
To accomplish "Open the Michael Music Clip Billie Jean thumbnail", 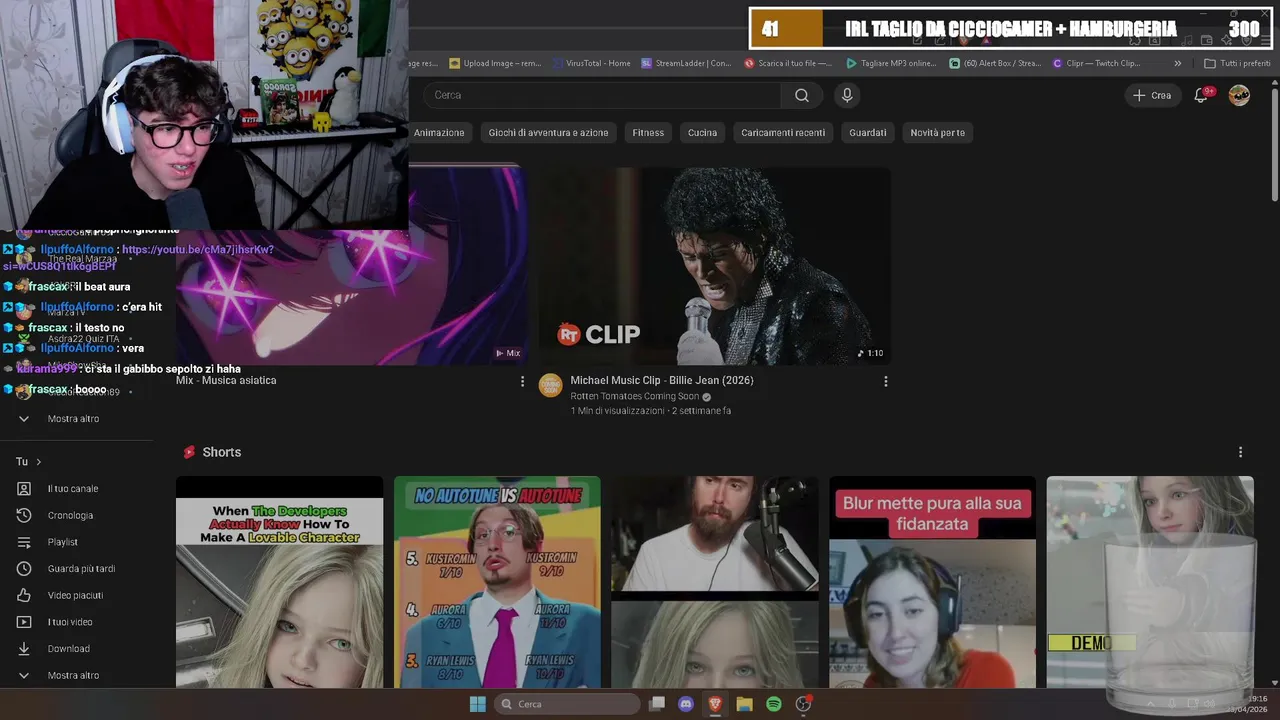I will pyautogui.click(x=714, y=266).
